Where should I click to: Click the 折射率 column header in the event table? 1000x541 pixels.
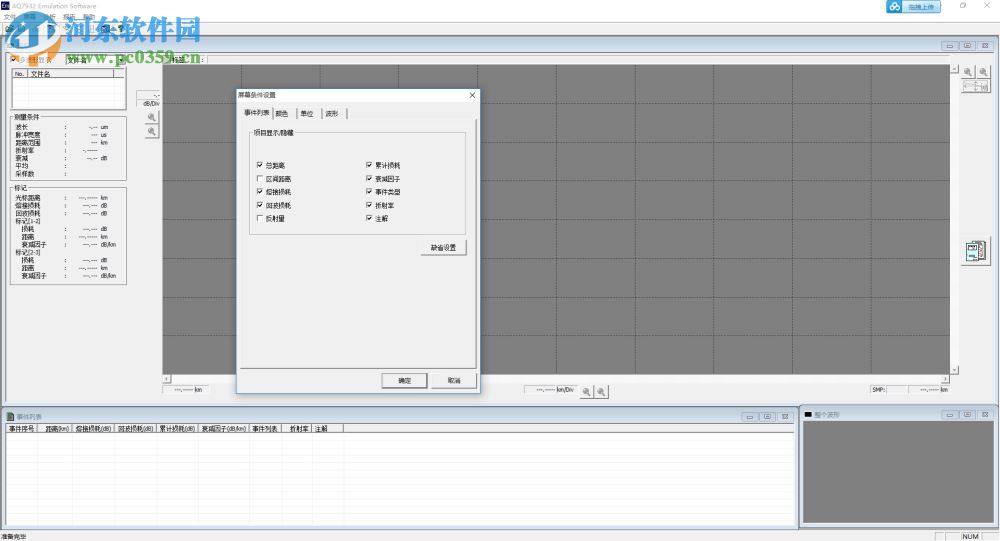coord(298,429)
